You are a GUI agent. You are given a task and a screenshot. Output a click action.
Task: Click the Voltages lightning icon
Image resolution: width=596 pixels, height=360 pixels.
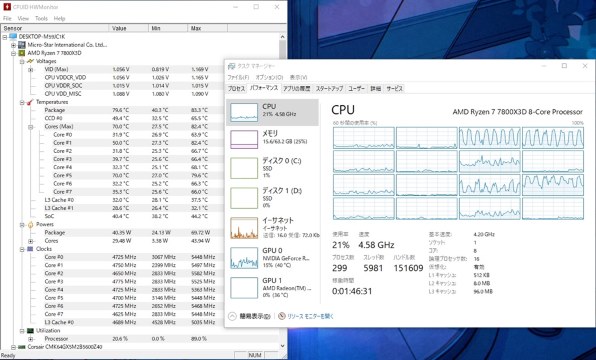pos(30,61)
